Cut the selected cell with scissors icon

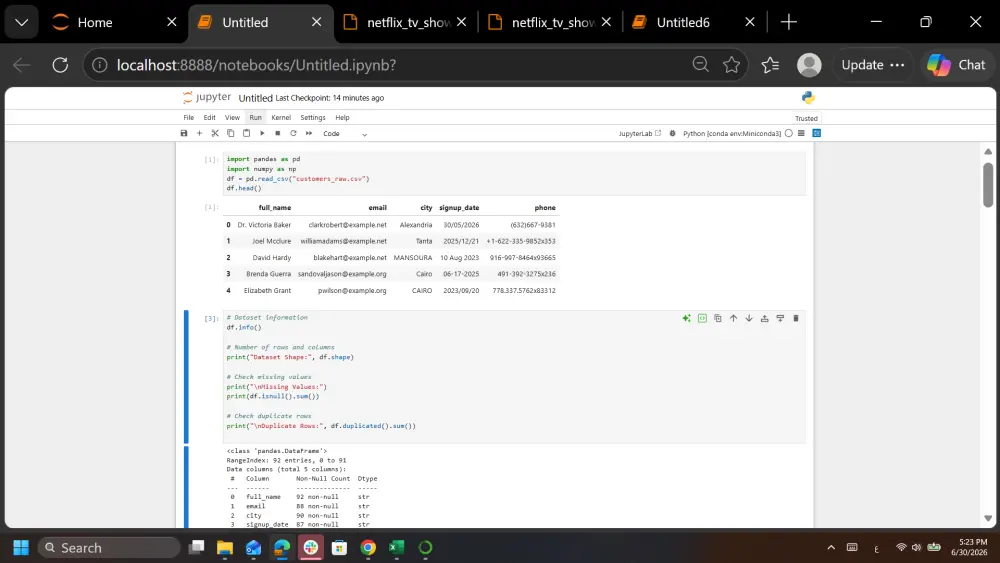click(215, 133)
